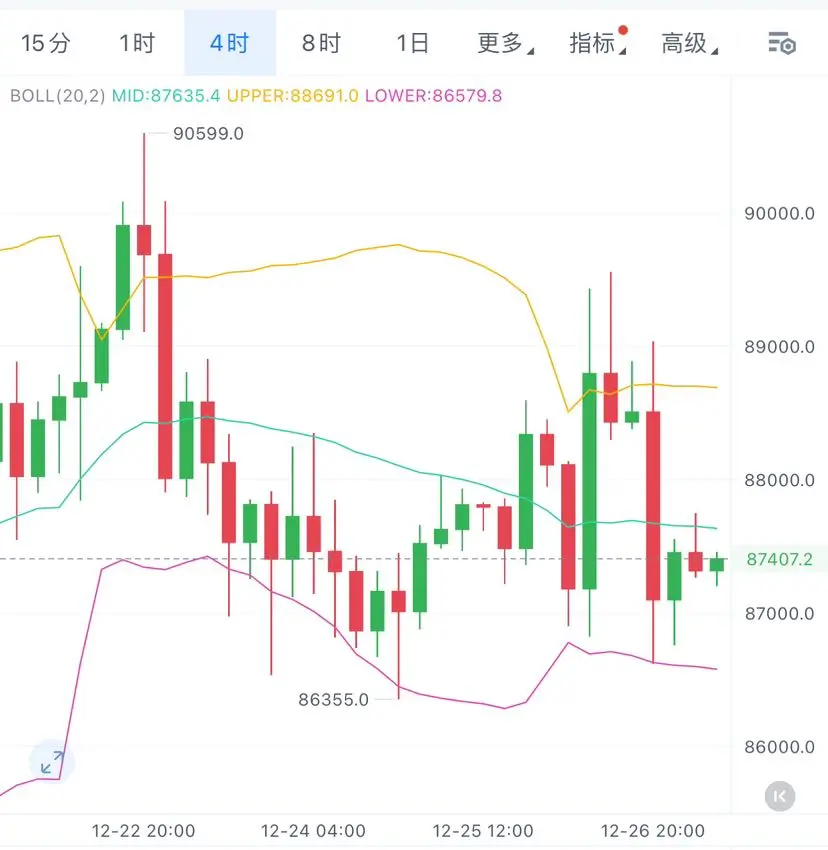The height and width of the screenshot is (850, 828).
Task: Select the candle with 86355.0 low wick
Action: point(399,602)
